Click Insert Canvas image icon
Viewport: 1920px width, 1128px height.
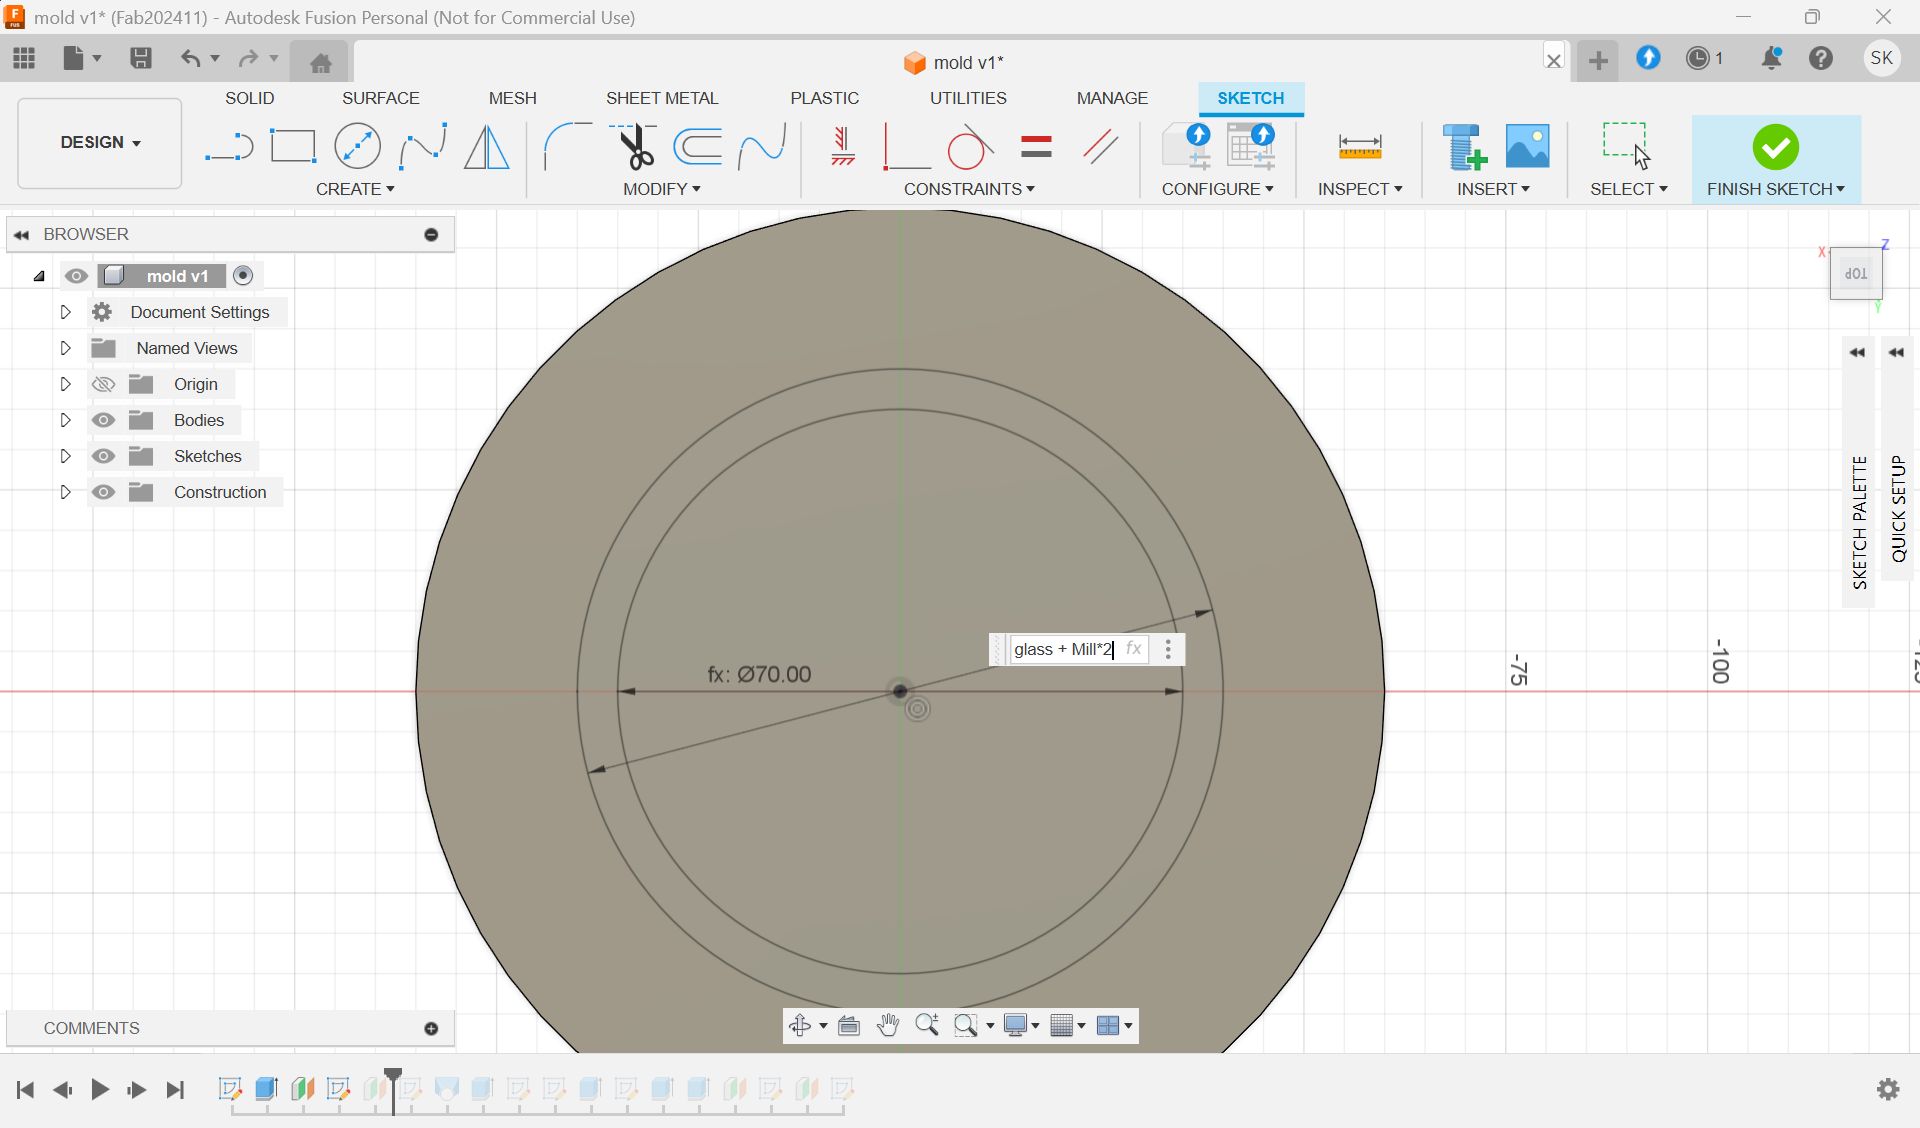click(x=1527, y=146)
